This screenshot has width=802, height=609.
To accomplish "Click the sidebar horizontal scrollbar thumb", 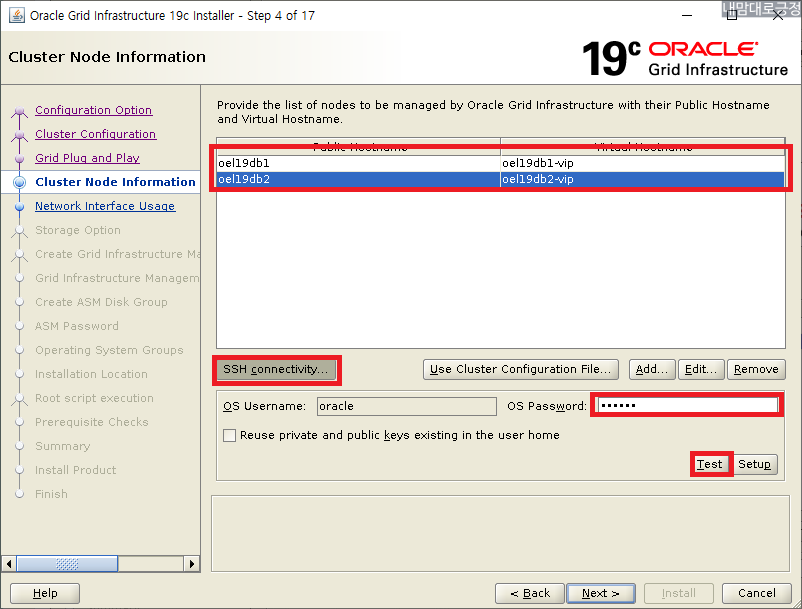I will click(68, 564).
